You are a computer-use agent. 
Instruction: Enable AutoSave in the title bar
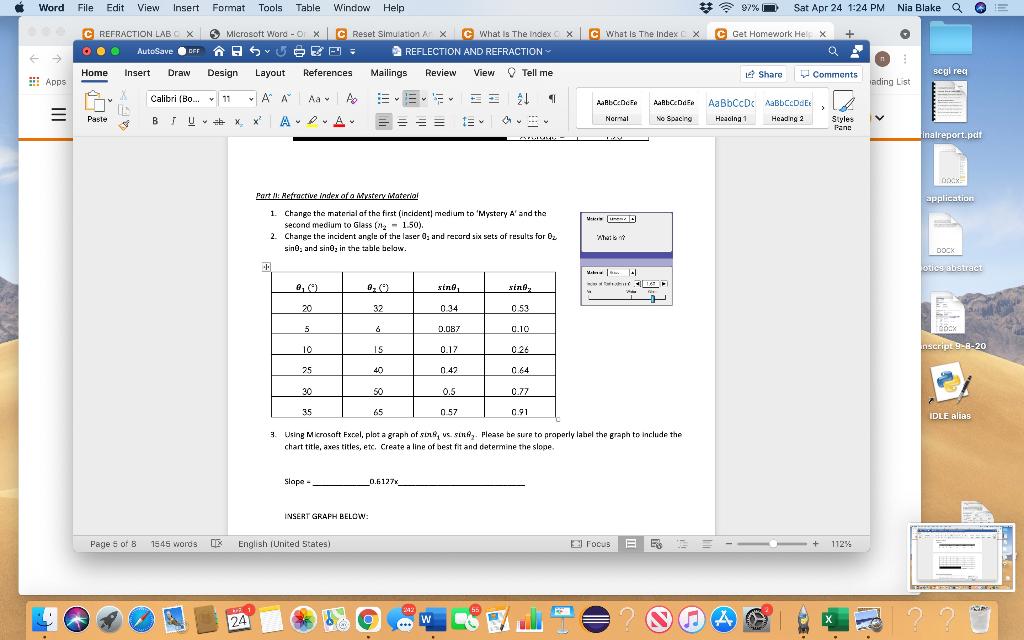pos(189,50)
